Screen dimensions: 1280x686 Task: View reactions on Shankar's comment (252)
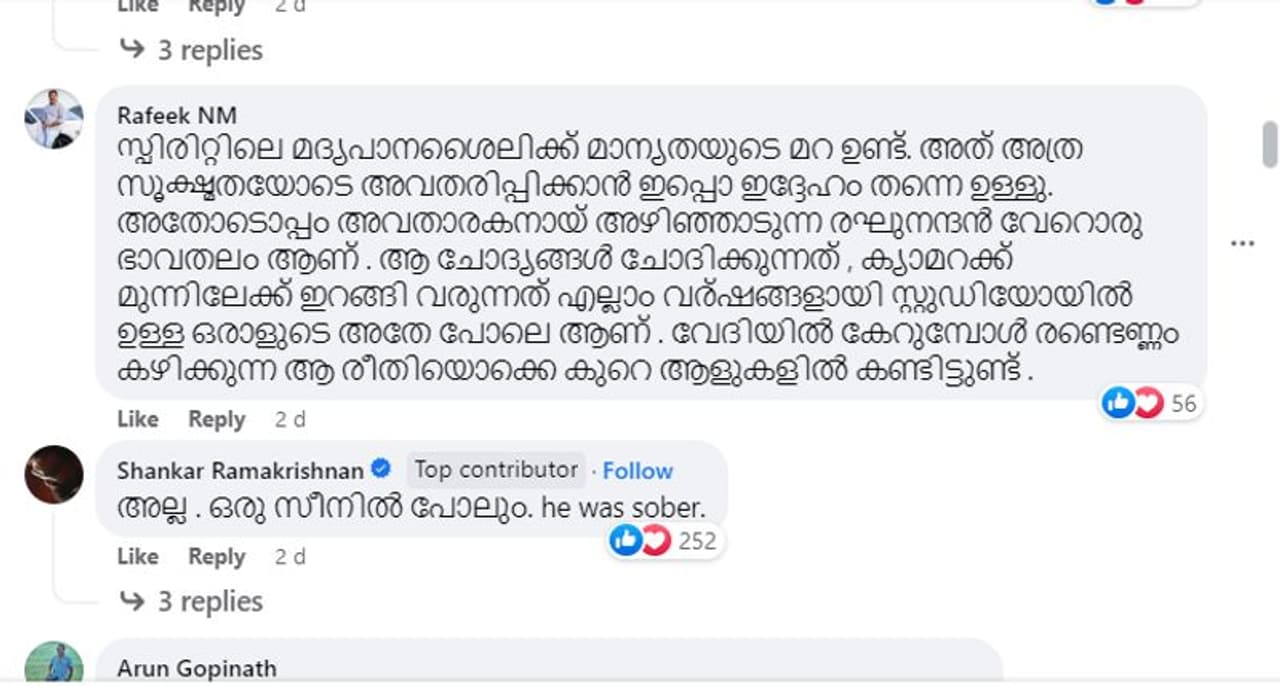[665, 541]
